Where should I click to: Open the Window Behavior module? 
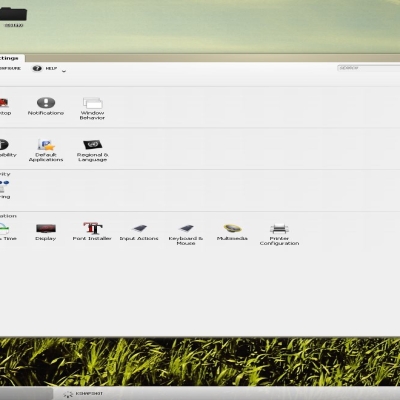[92, 108]
